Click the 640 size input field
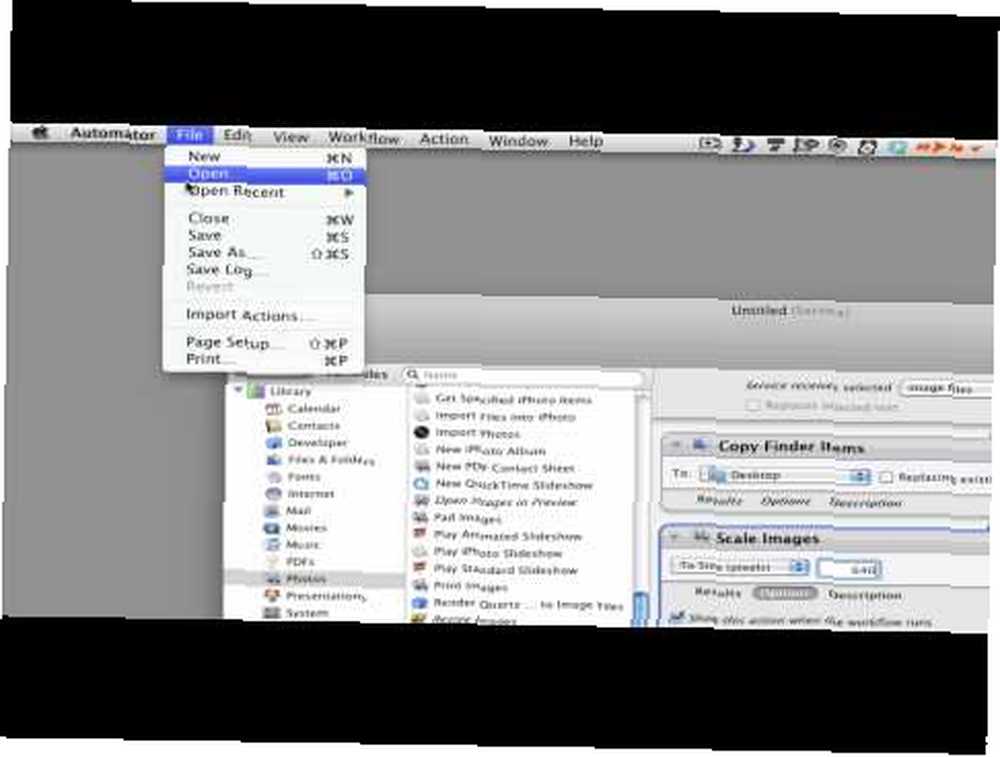 pos(849,569)
